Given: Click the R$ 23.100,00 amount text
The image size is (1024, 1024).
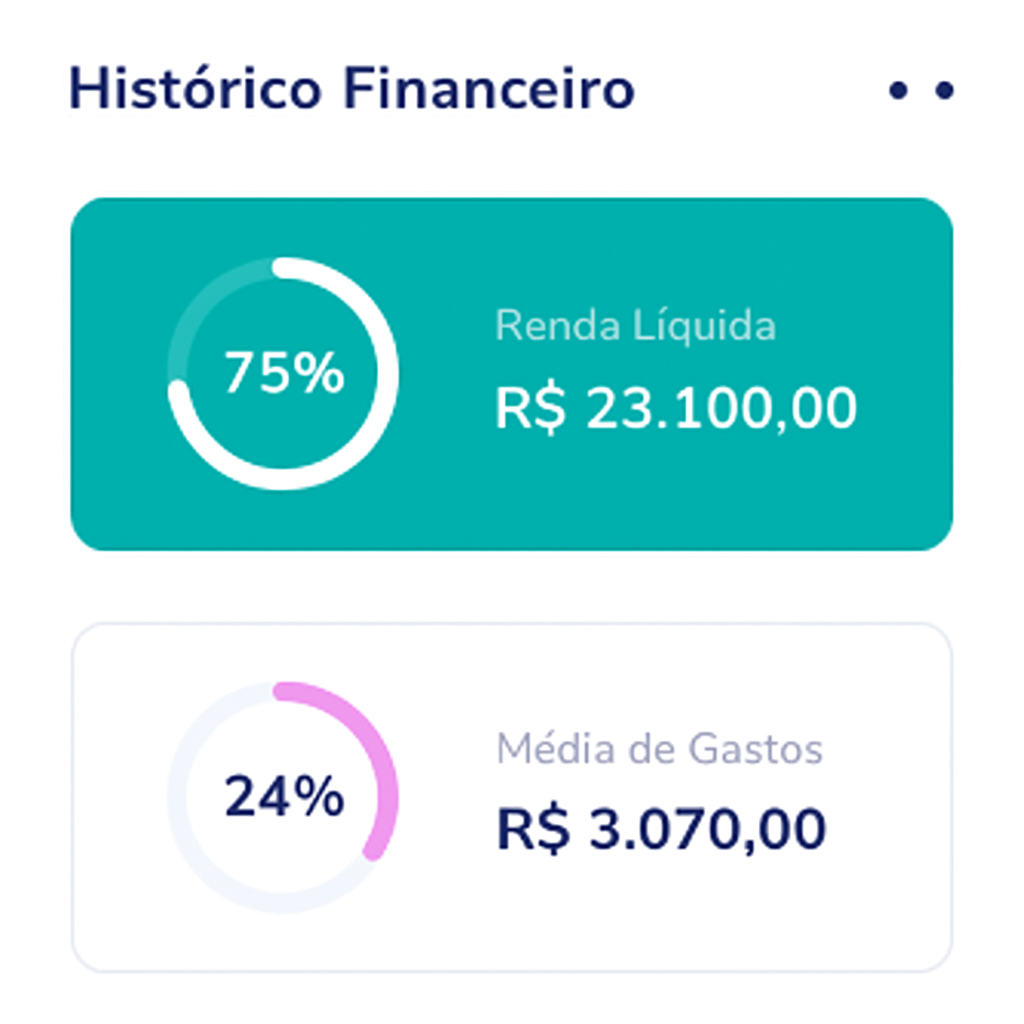Looking at the screenshot, I should click(676, 405).
